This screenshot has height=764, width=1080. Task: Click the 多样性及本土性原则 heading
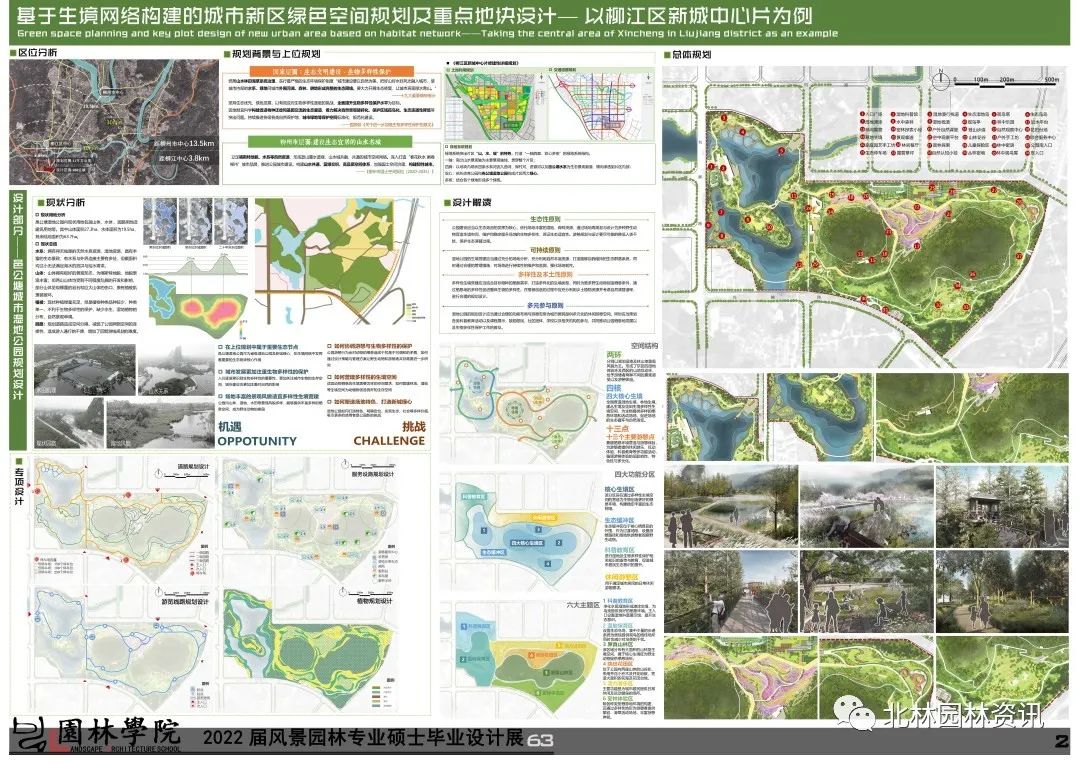click(x=545, y=275)
